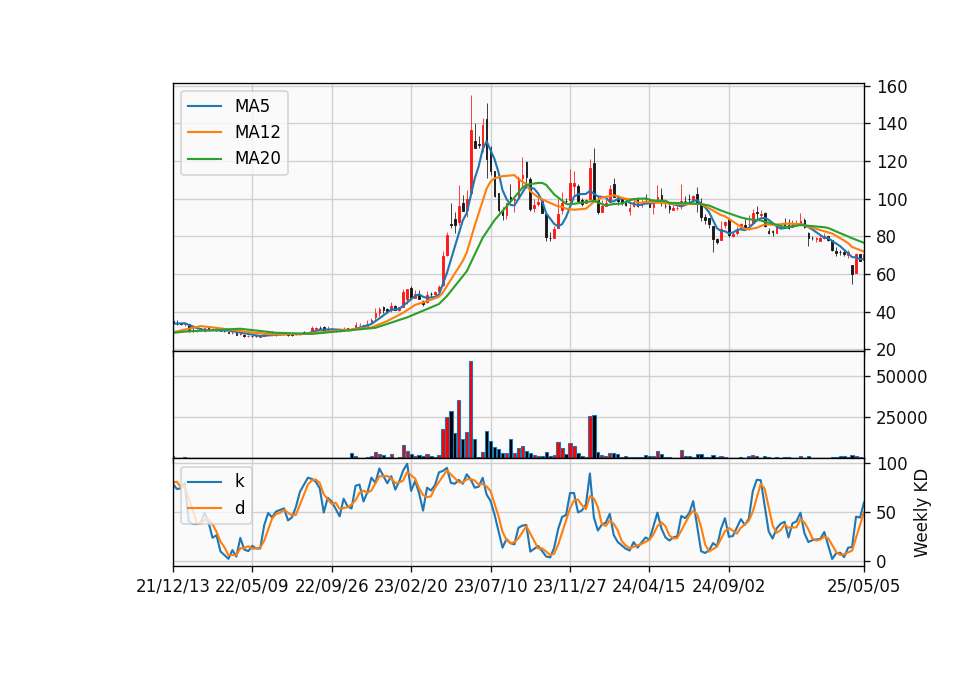960x690 pixels.
Task: Click the 22/05/09 date axis label
Action: click(252, 586)
